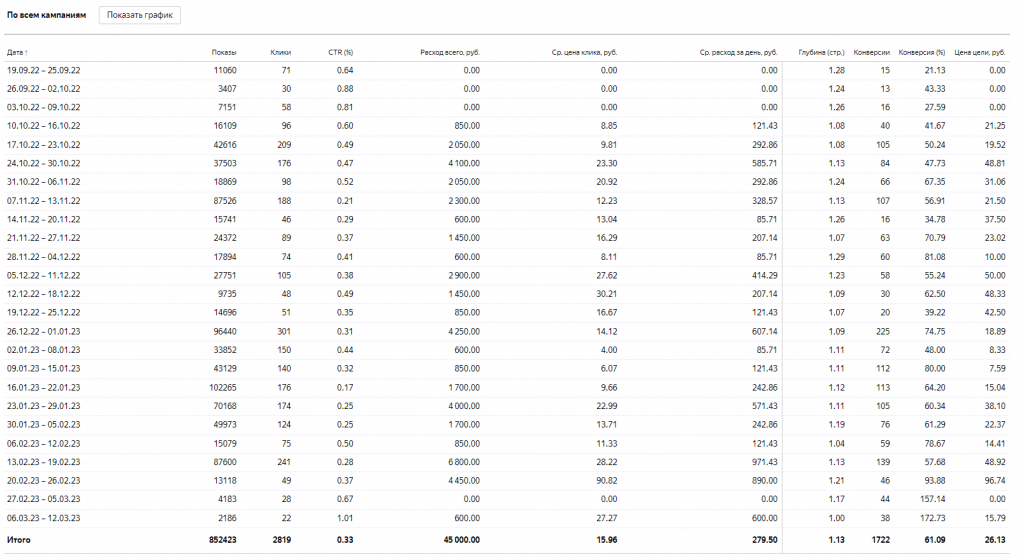Click the Ср. цена клика, руб. header
Image resolution: width=1024 pixels, height=560 pixels.
click(x=584, y=52)
